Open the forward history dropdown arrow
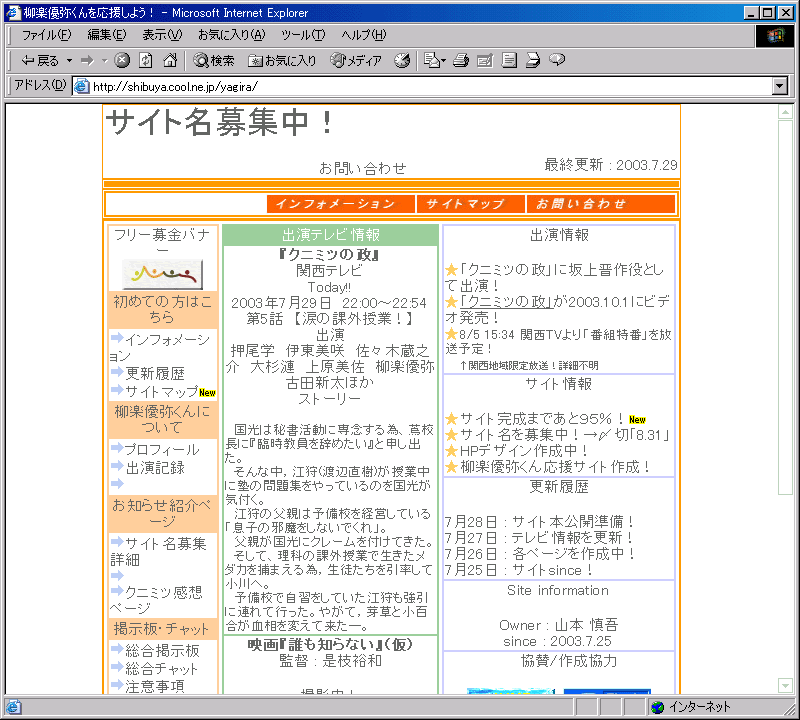 [x=105, y=61]
